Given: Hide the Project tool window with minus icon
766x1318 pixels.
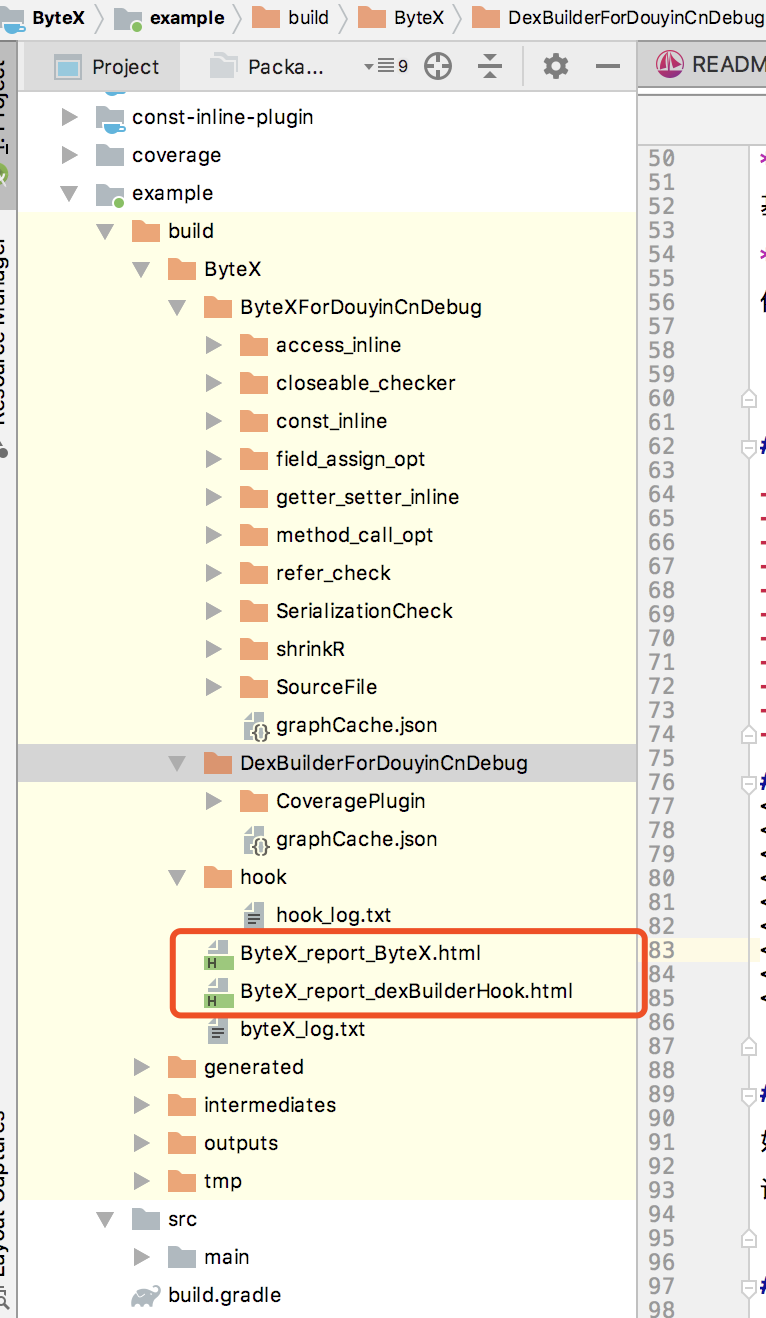Looking at the screenshot, I should (x=608, y=67).
